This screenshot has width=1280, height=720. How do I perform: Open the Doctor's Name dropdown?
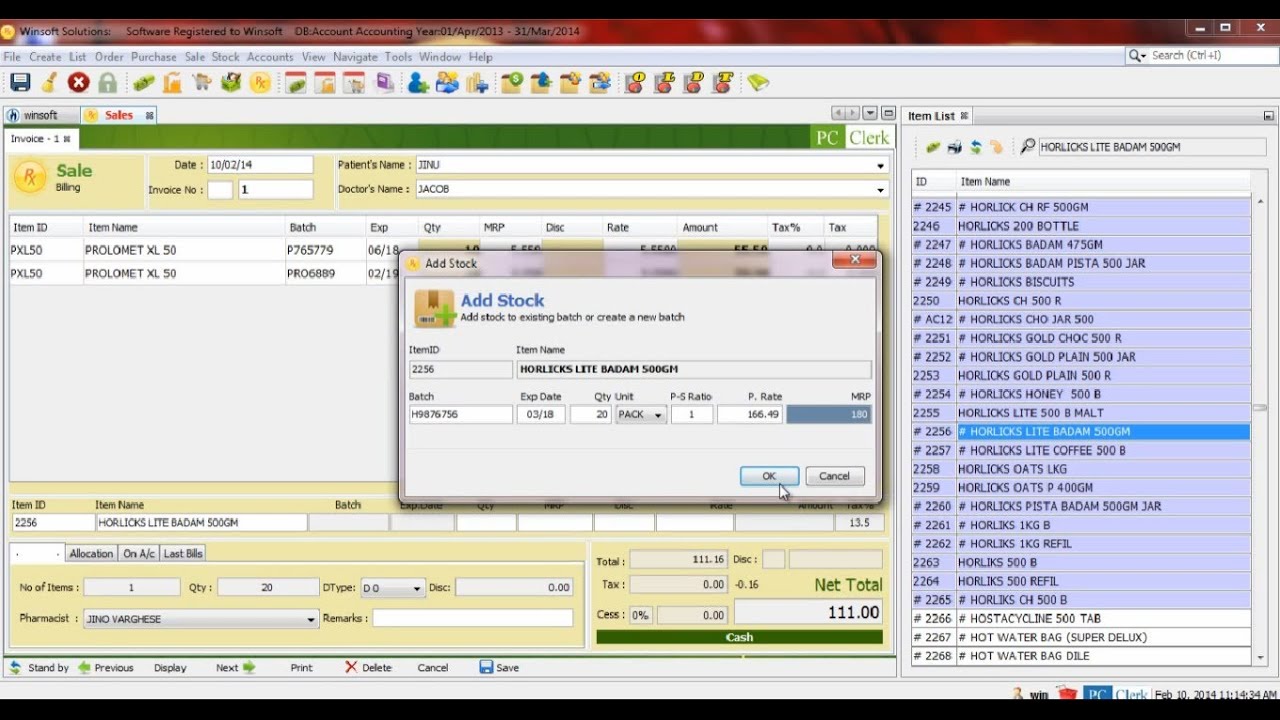pyautogui.click(x=880, y=189)
